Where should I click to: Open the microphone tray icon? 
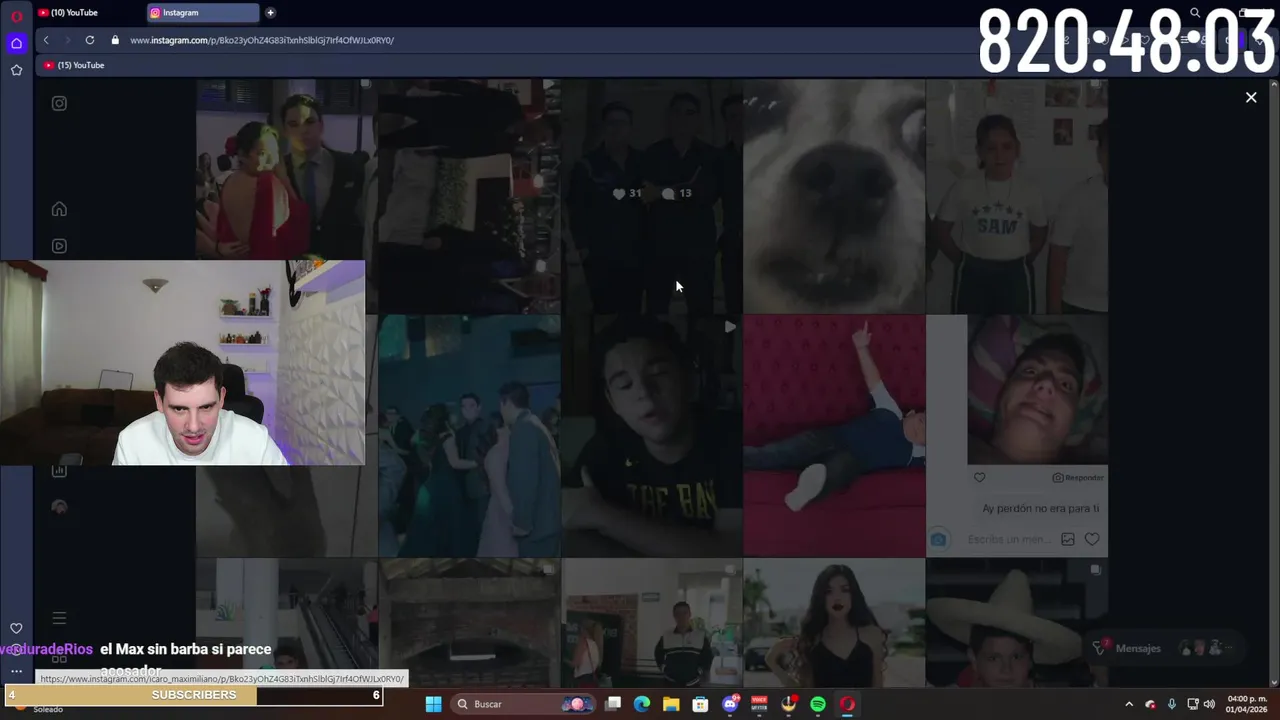tap(1172, 704)
